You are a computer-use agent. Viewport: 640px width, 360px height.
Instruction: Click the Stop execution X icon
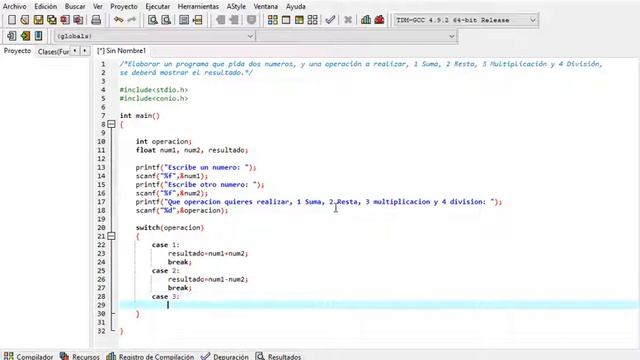(x=348, y=20)
